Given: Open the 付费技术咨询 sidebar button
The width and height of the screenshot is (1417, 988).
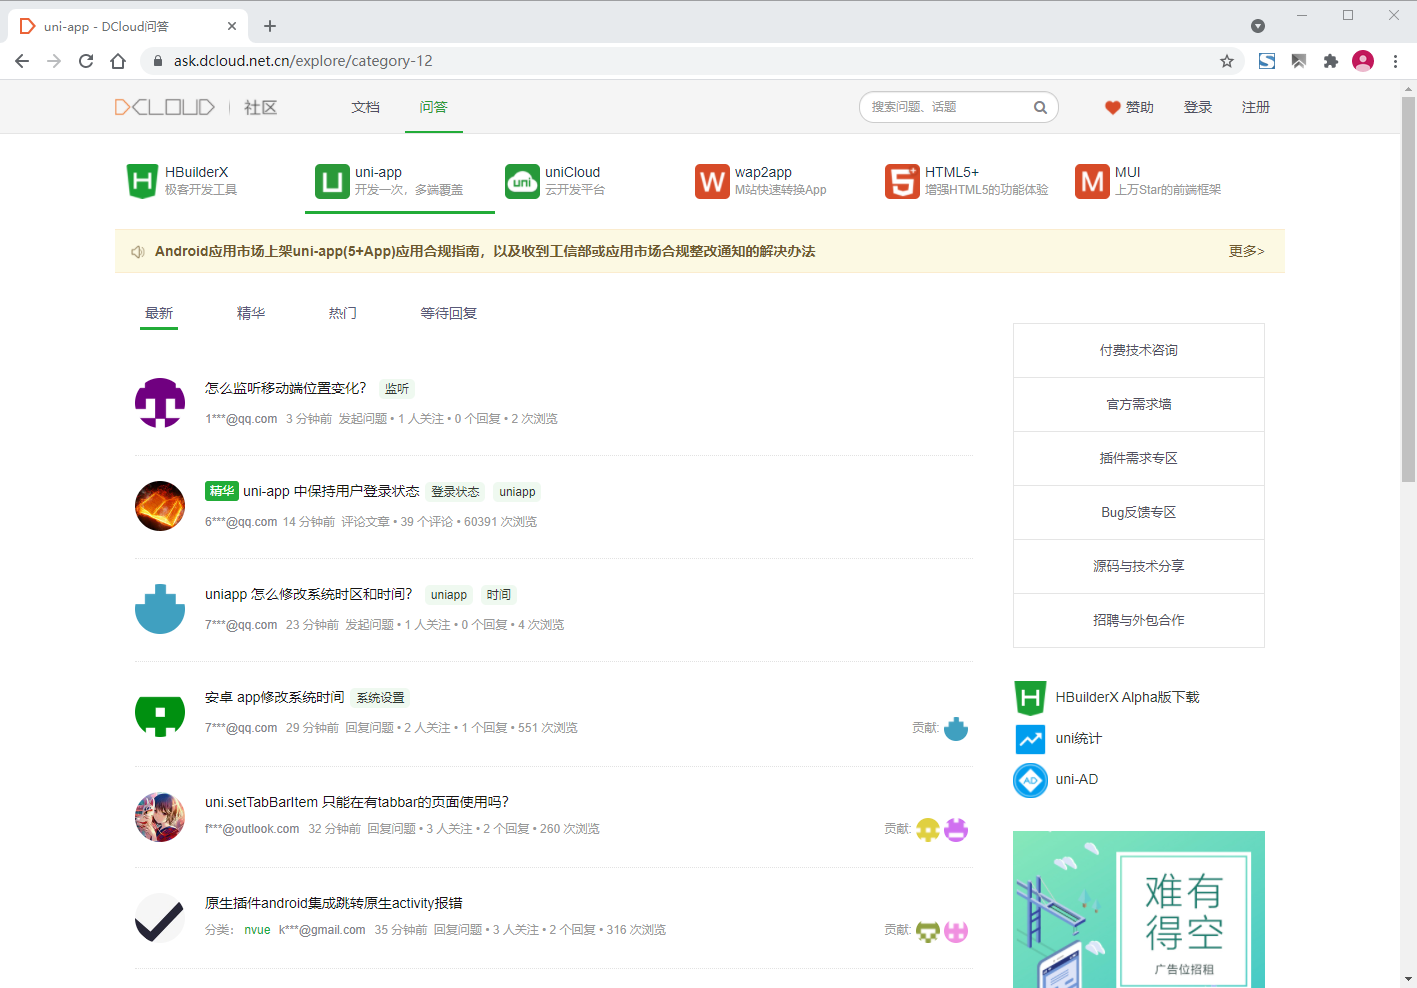Looking at the screenshot, I should [1139, 350].
